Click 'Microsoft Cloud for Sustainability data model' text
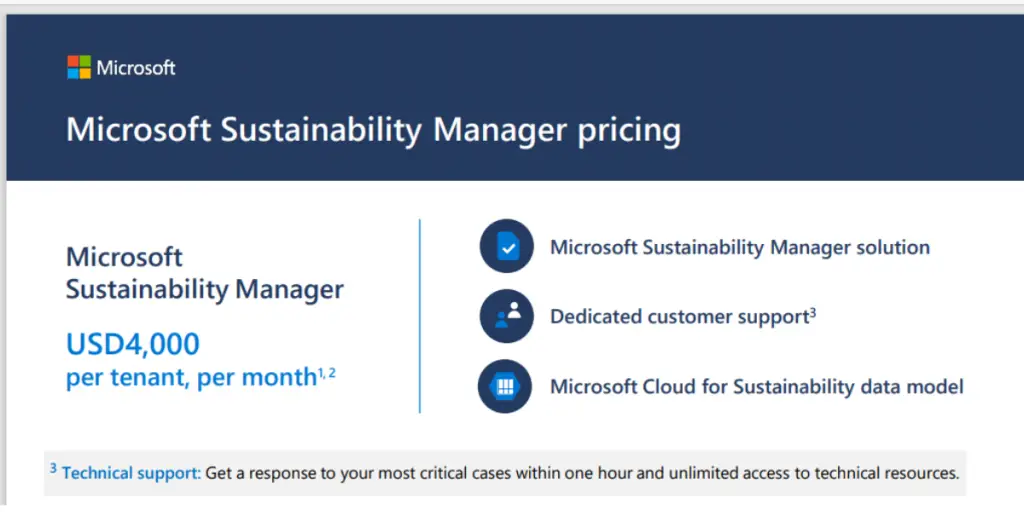Viewport: 1024px width, 512px height. click(x=757, y=387)
